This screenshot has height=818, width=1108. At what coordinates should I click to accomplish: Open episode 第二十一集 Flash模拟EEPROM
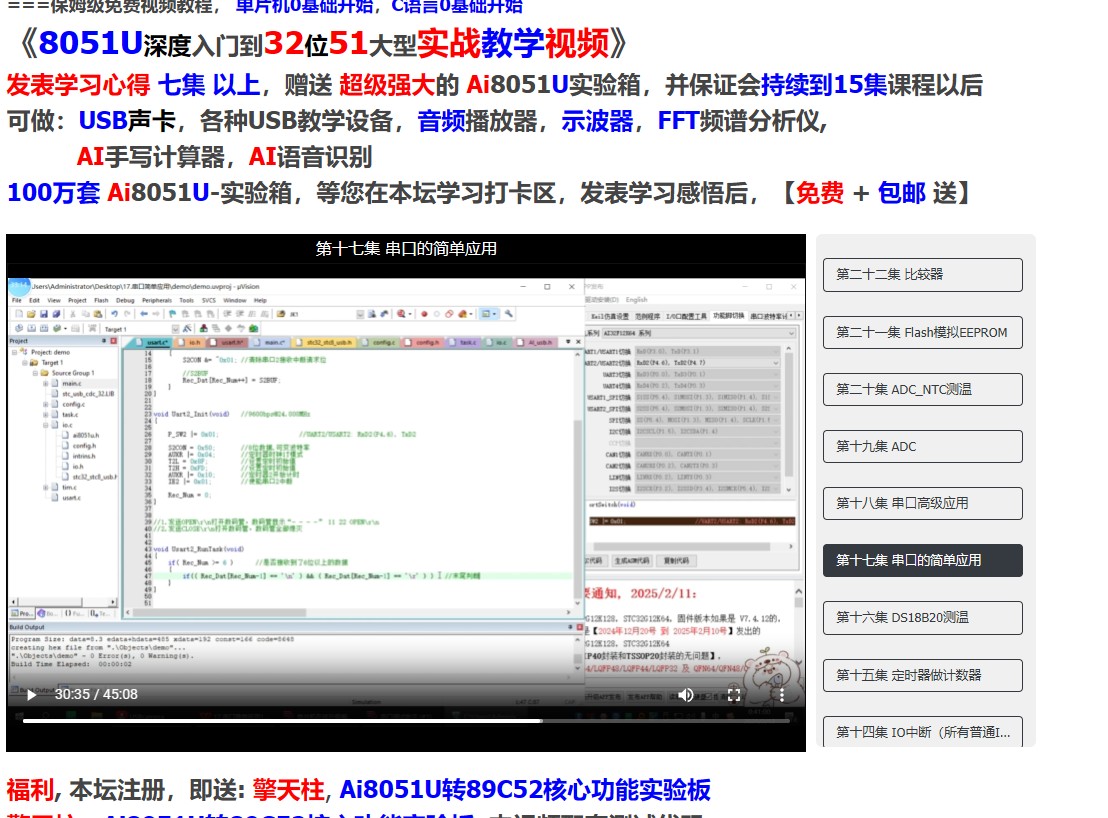(x=922, y=332)
